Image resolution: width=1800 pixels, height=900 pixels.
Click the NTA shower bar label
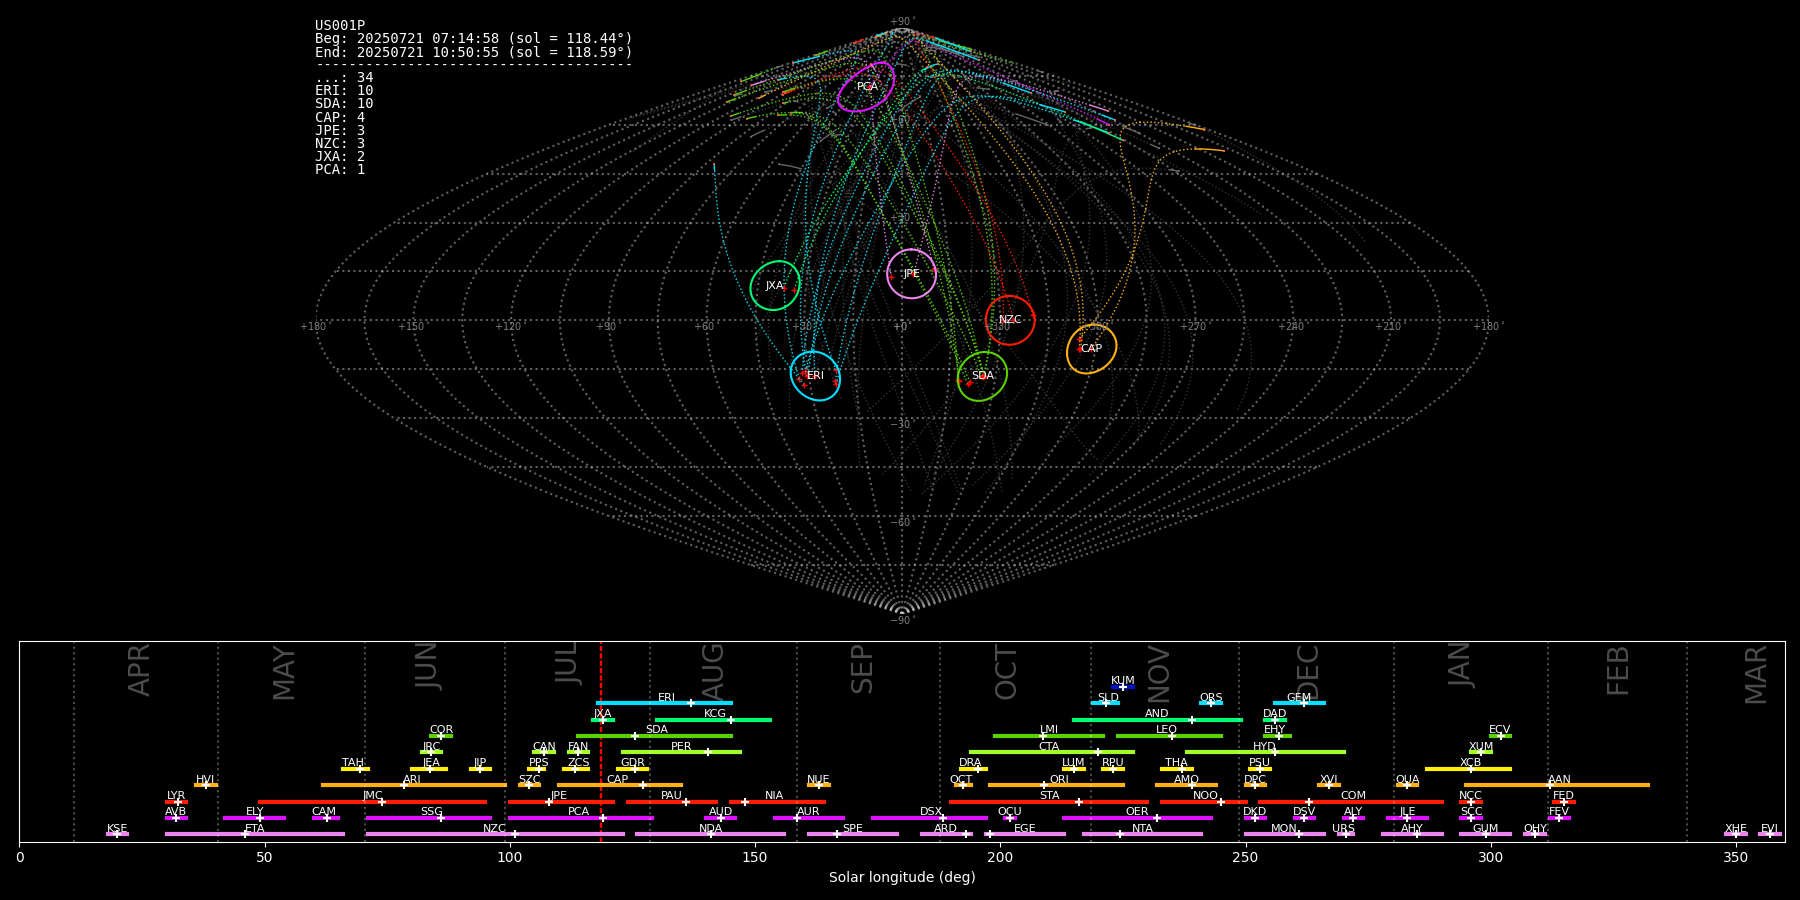[1142, 828]
